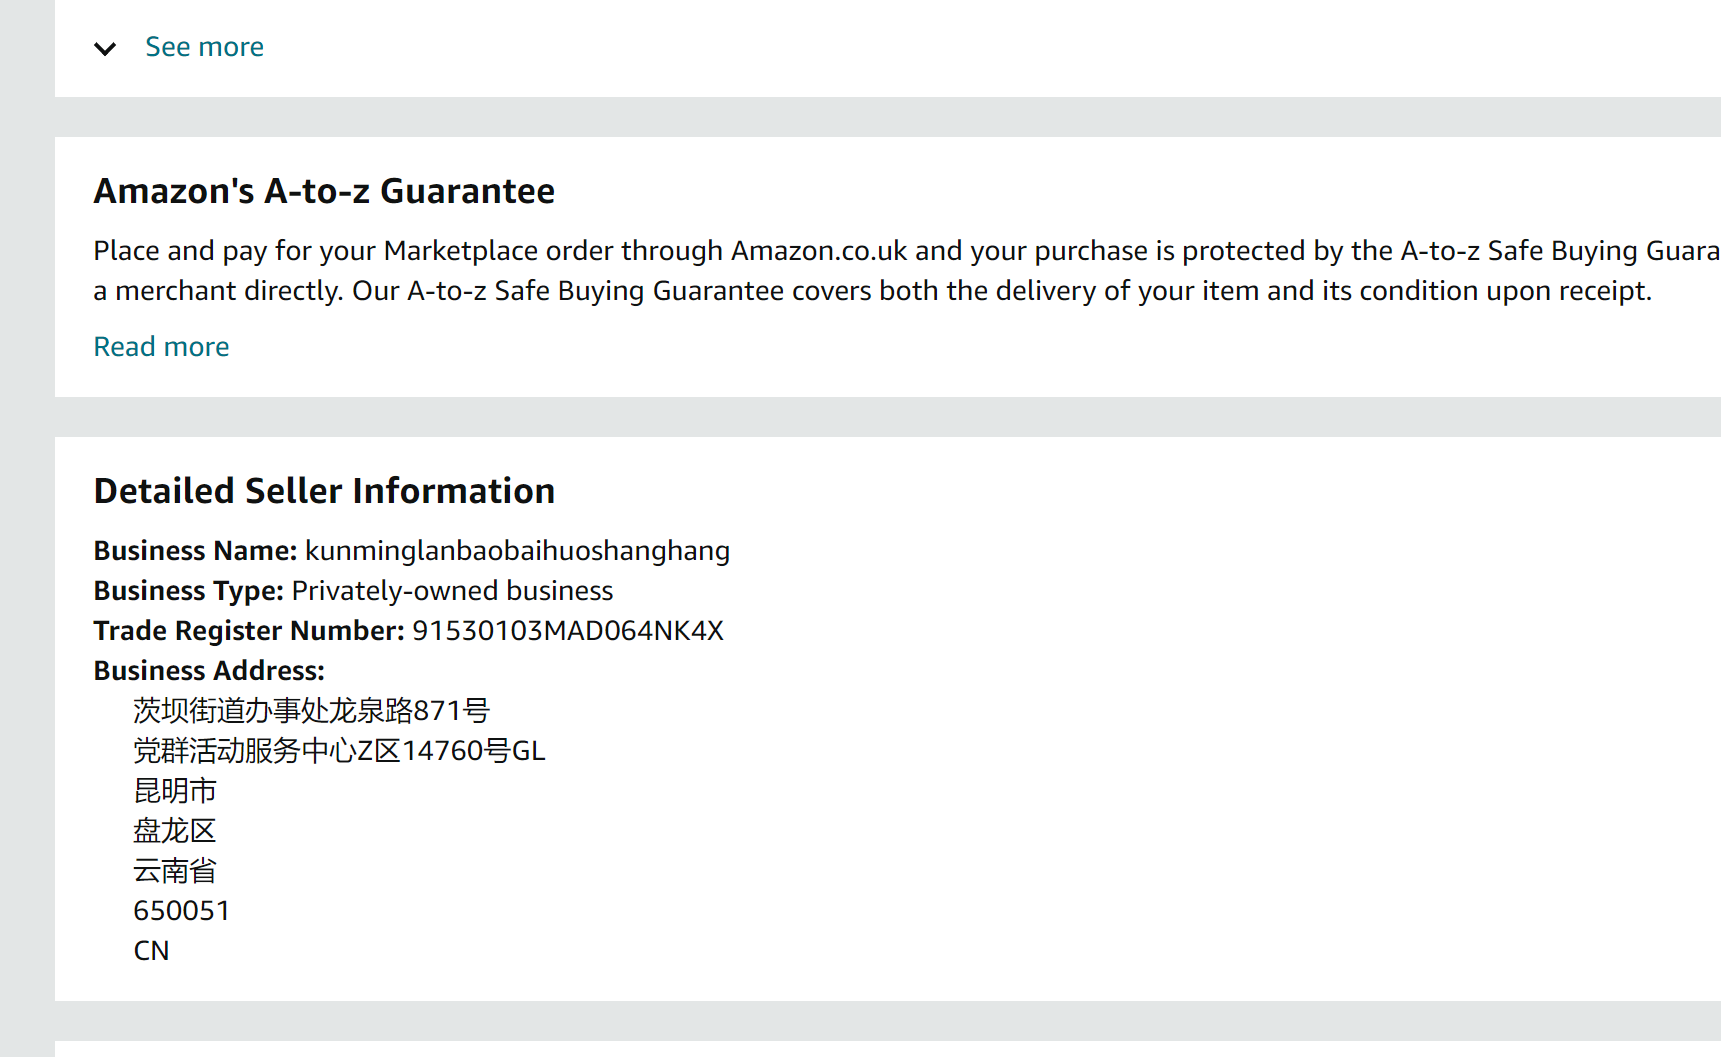
Task: Click the Privately-owned business text
Action: [452, 591]
